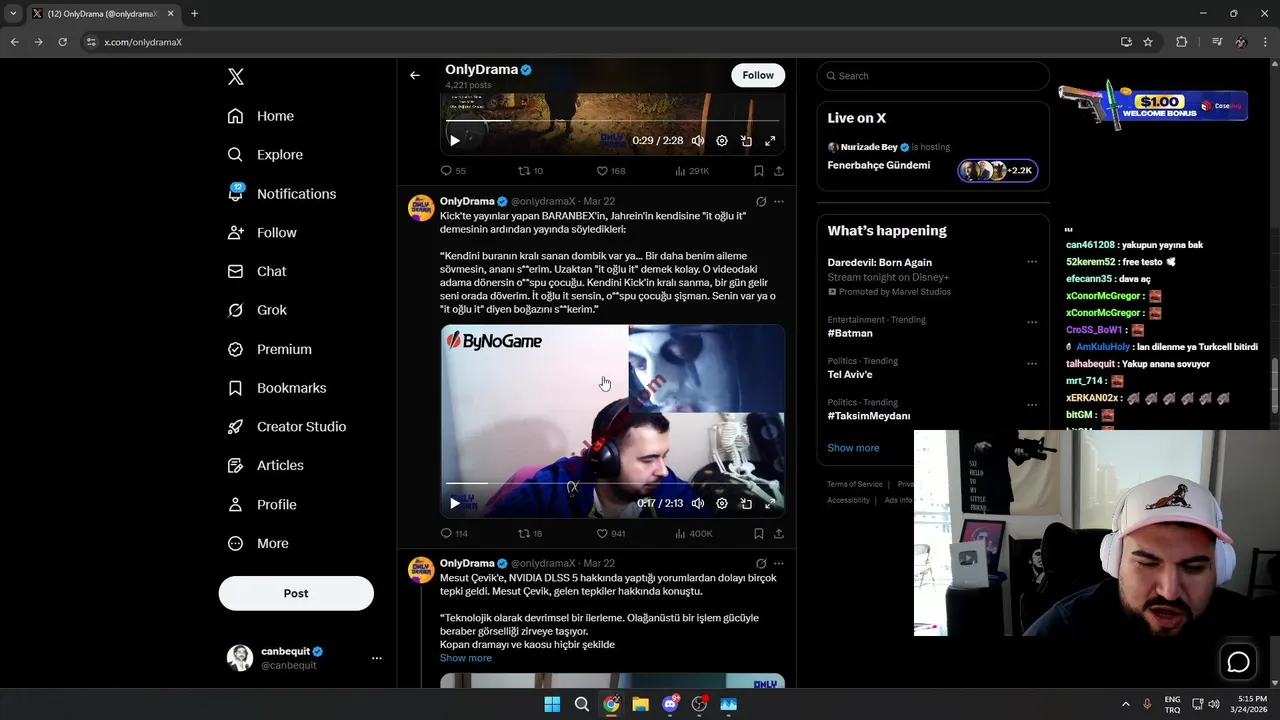Click the Follow people sidebar icon
This screenshot has width=1280, height=720.
pos(235,233)
